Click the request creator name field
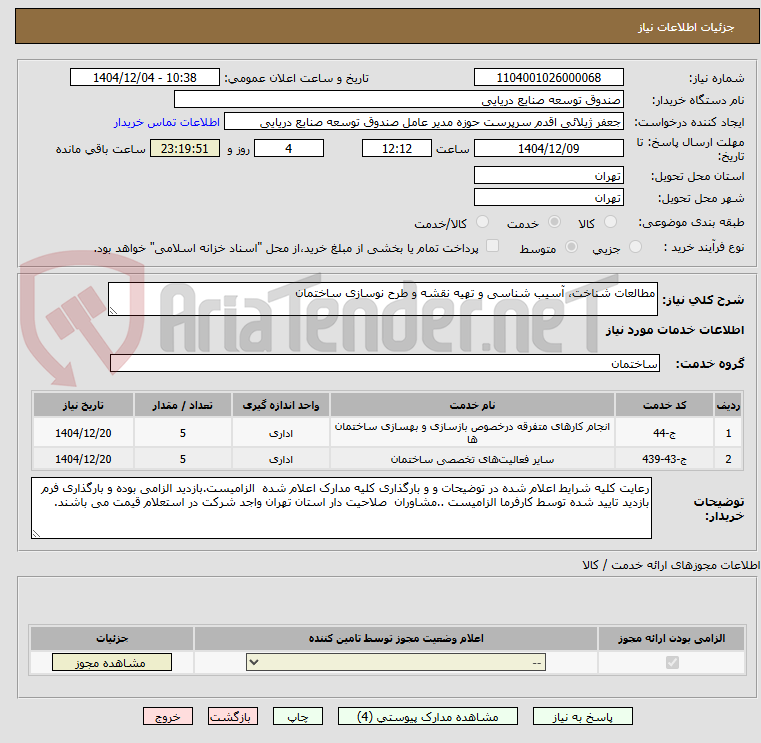The image size is (761, 743). coord(424,122)
